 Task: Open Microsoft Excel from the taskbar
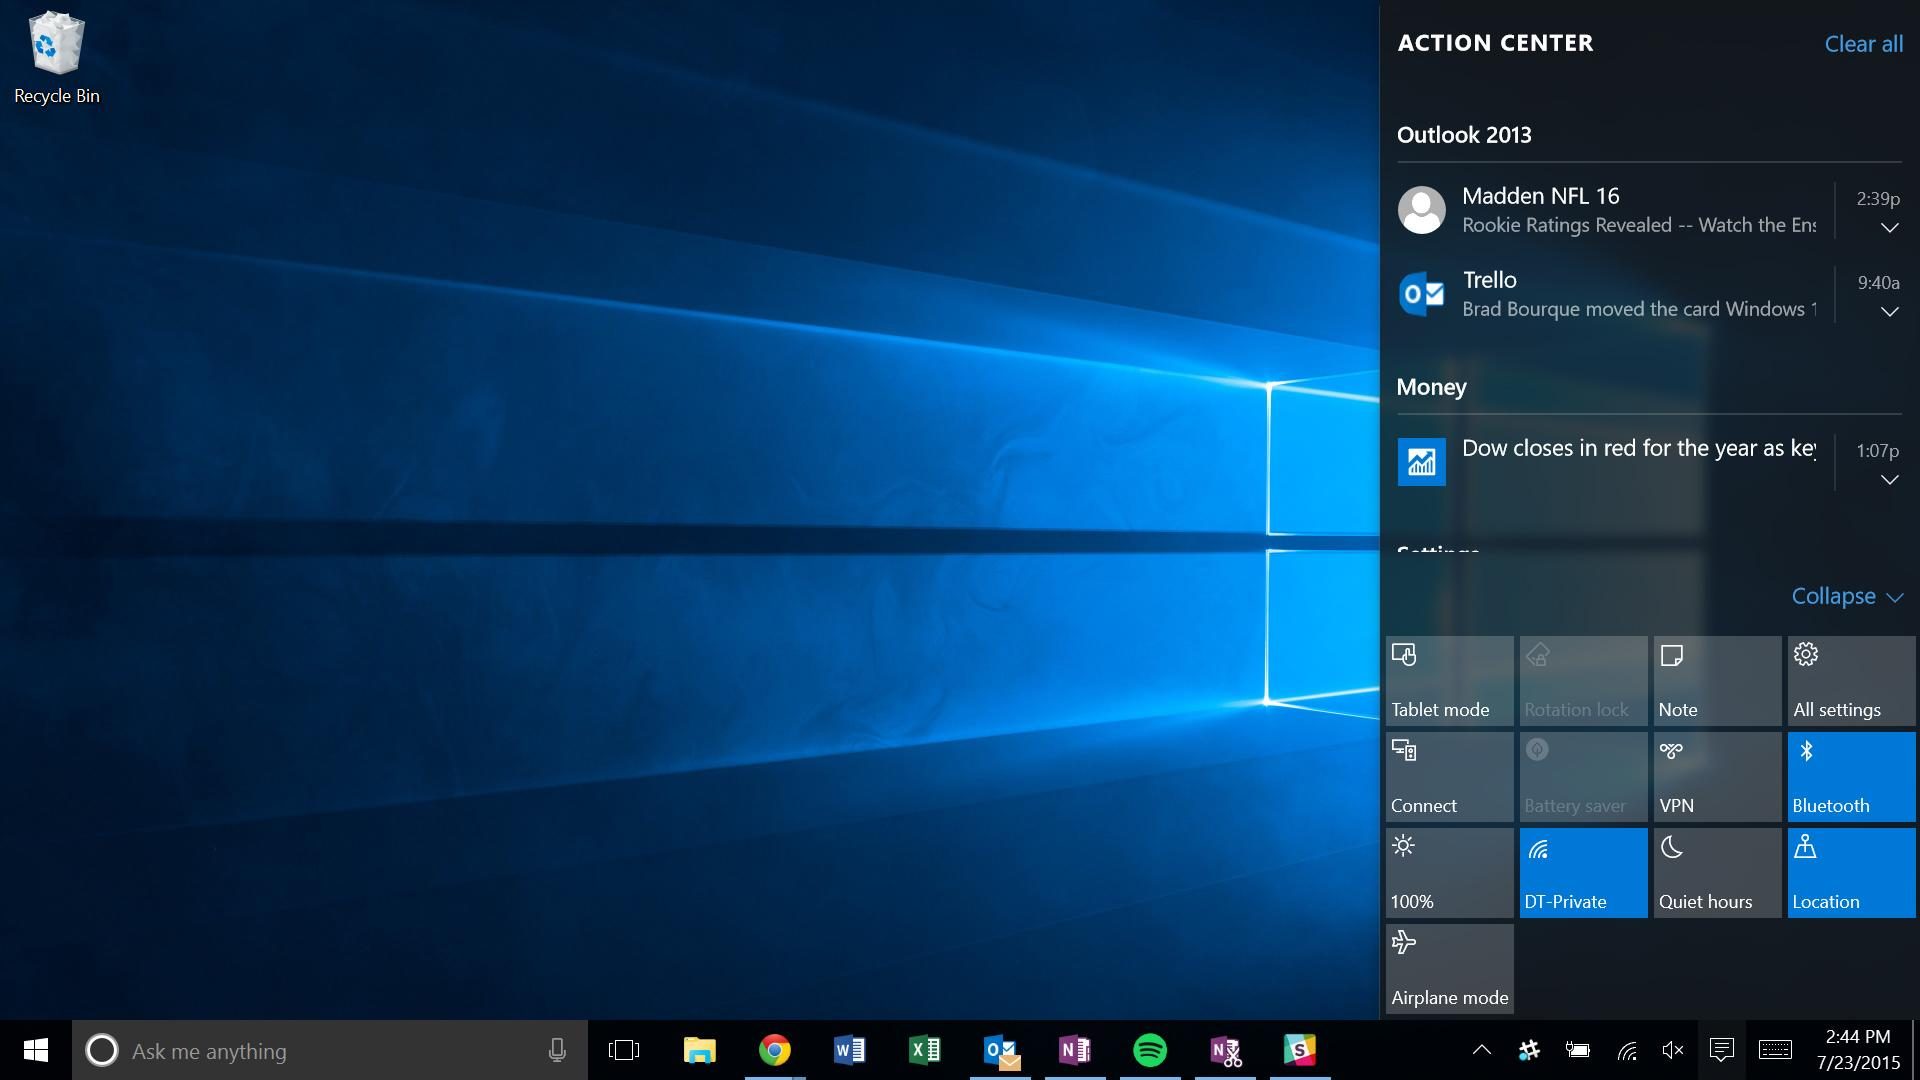coord(924,1050)
